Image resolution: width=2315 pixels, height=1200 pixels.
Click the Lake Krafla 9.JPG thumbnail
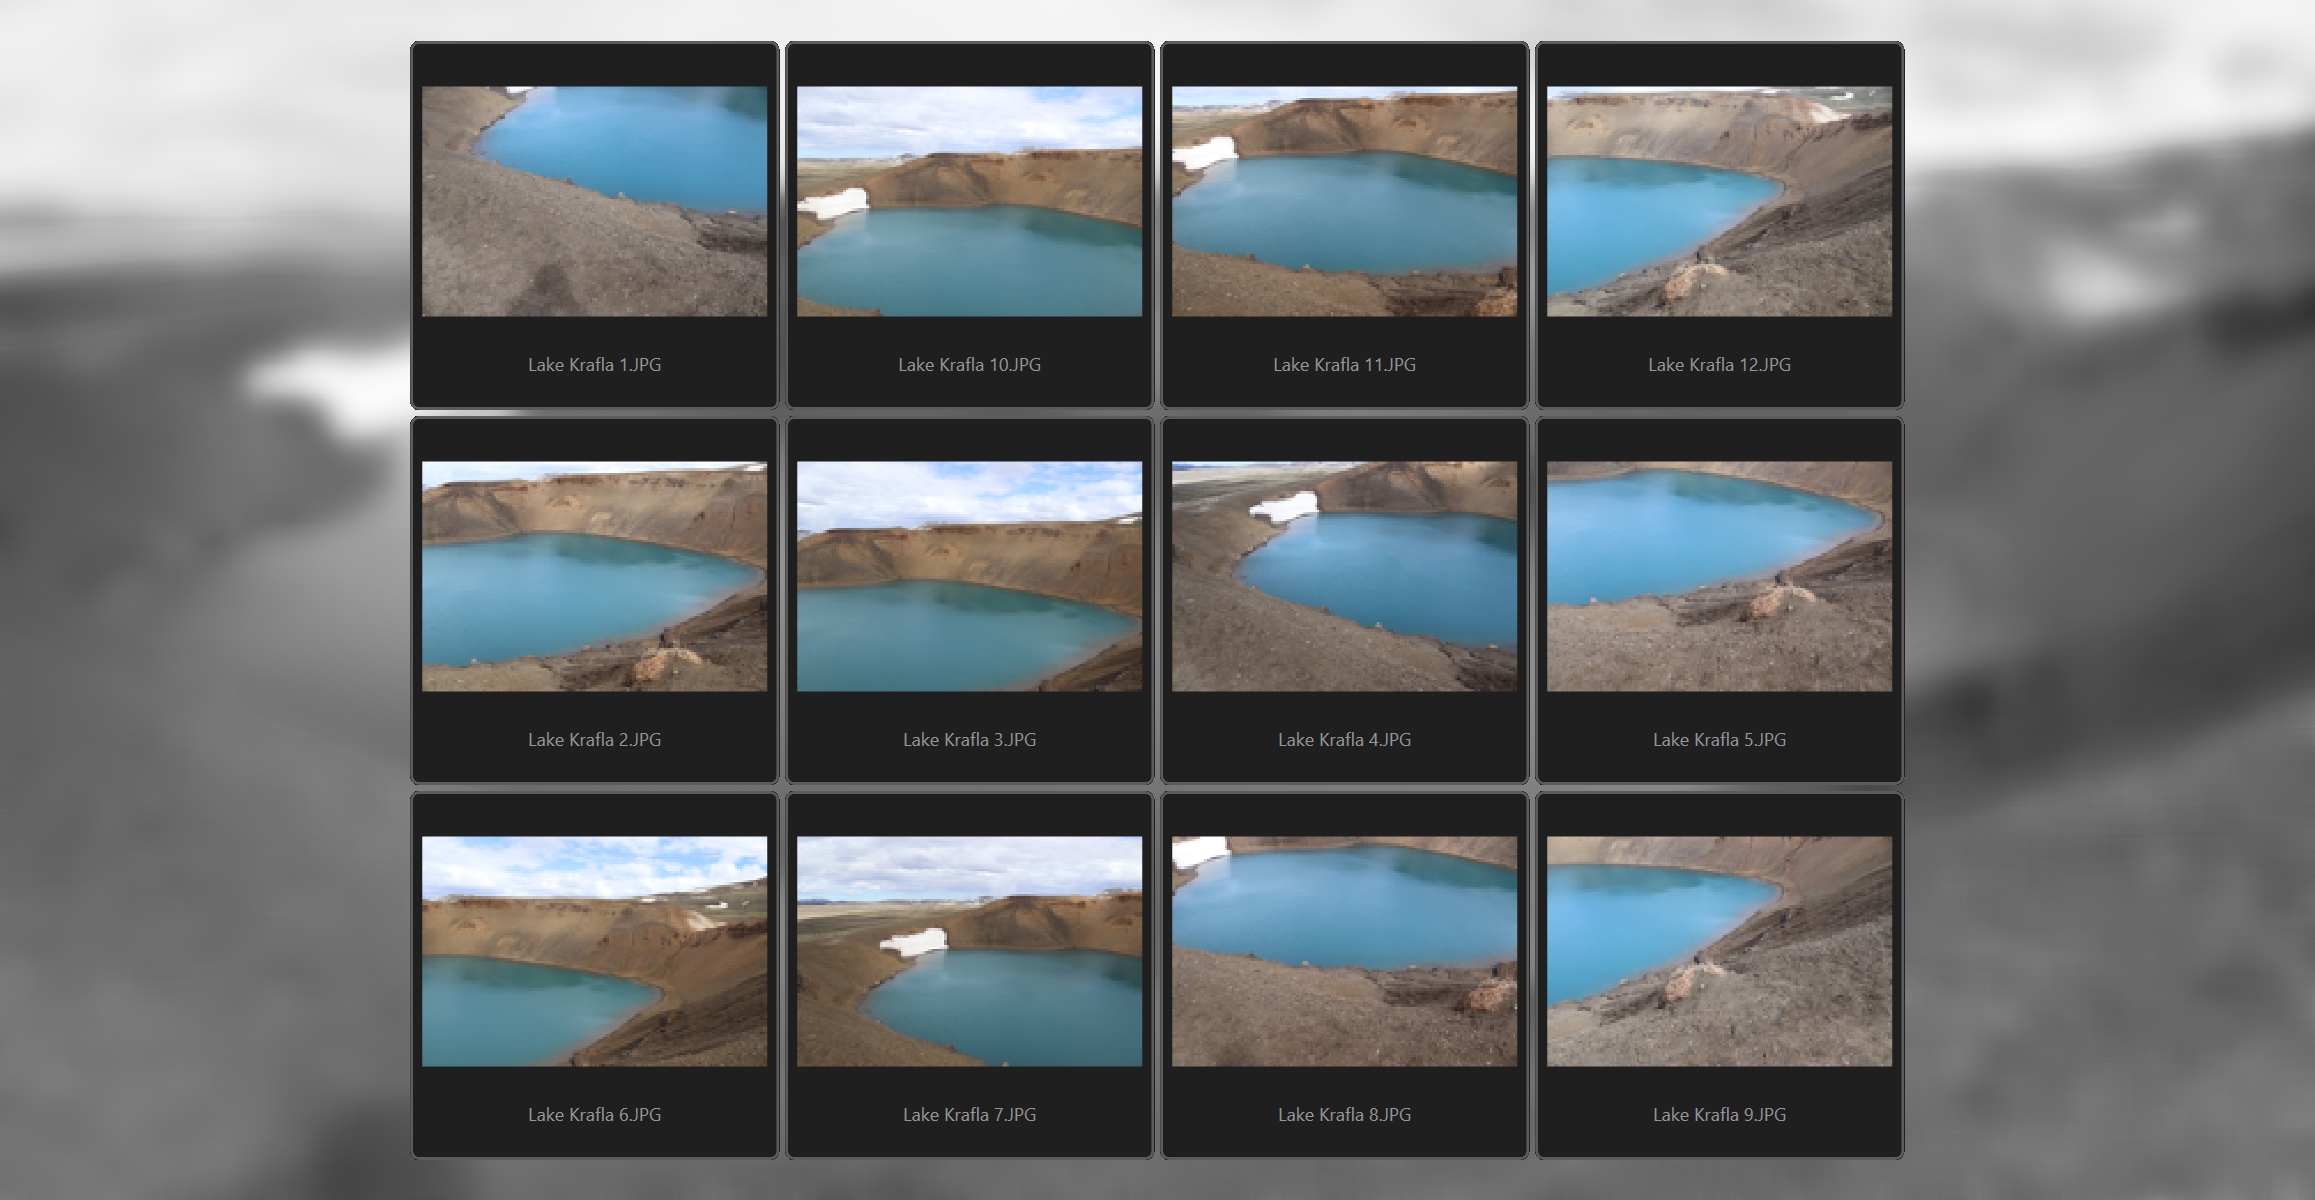point(1719,951)
